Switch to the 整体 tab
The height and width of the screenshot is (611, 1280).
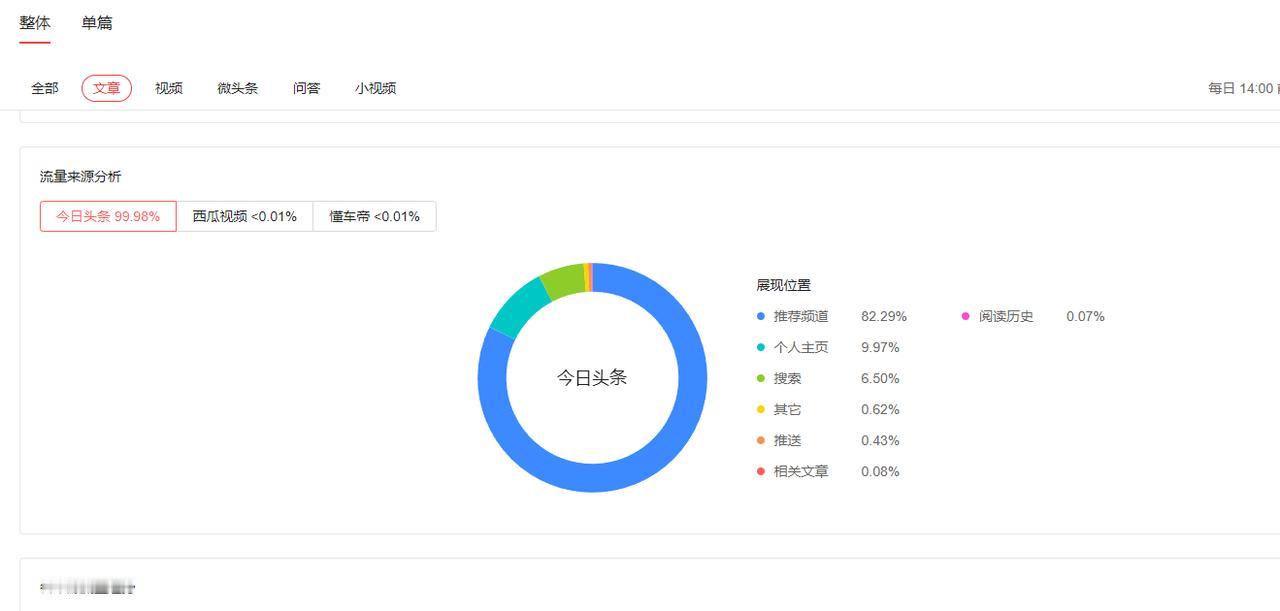(x=35, y=23)
